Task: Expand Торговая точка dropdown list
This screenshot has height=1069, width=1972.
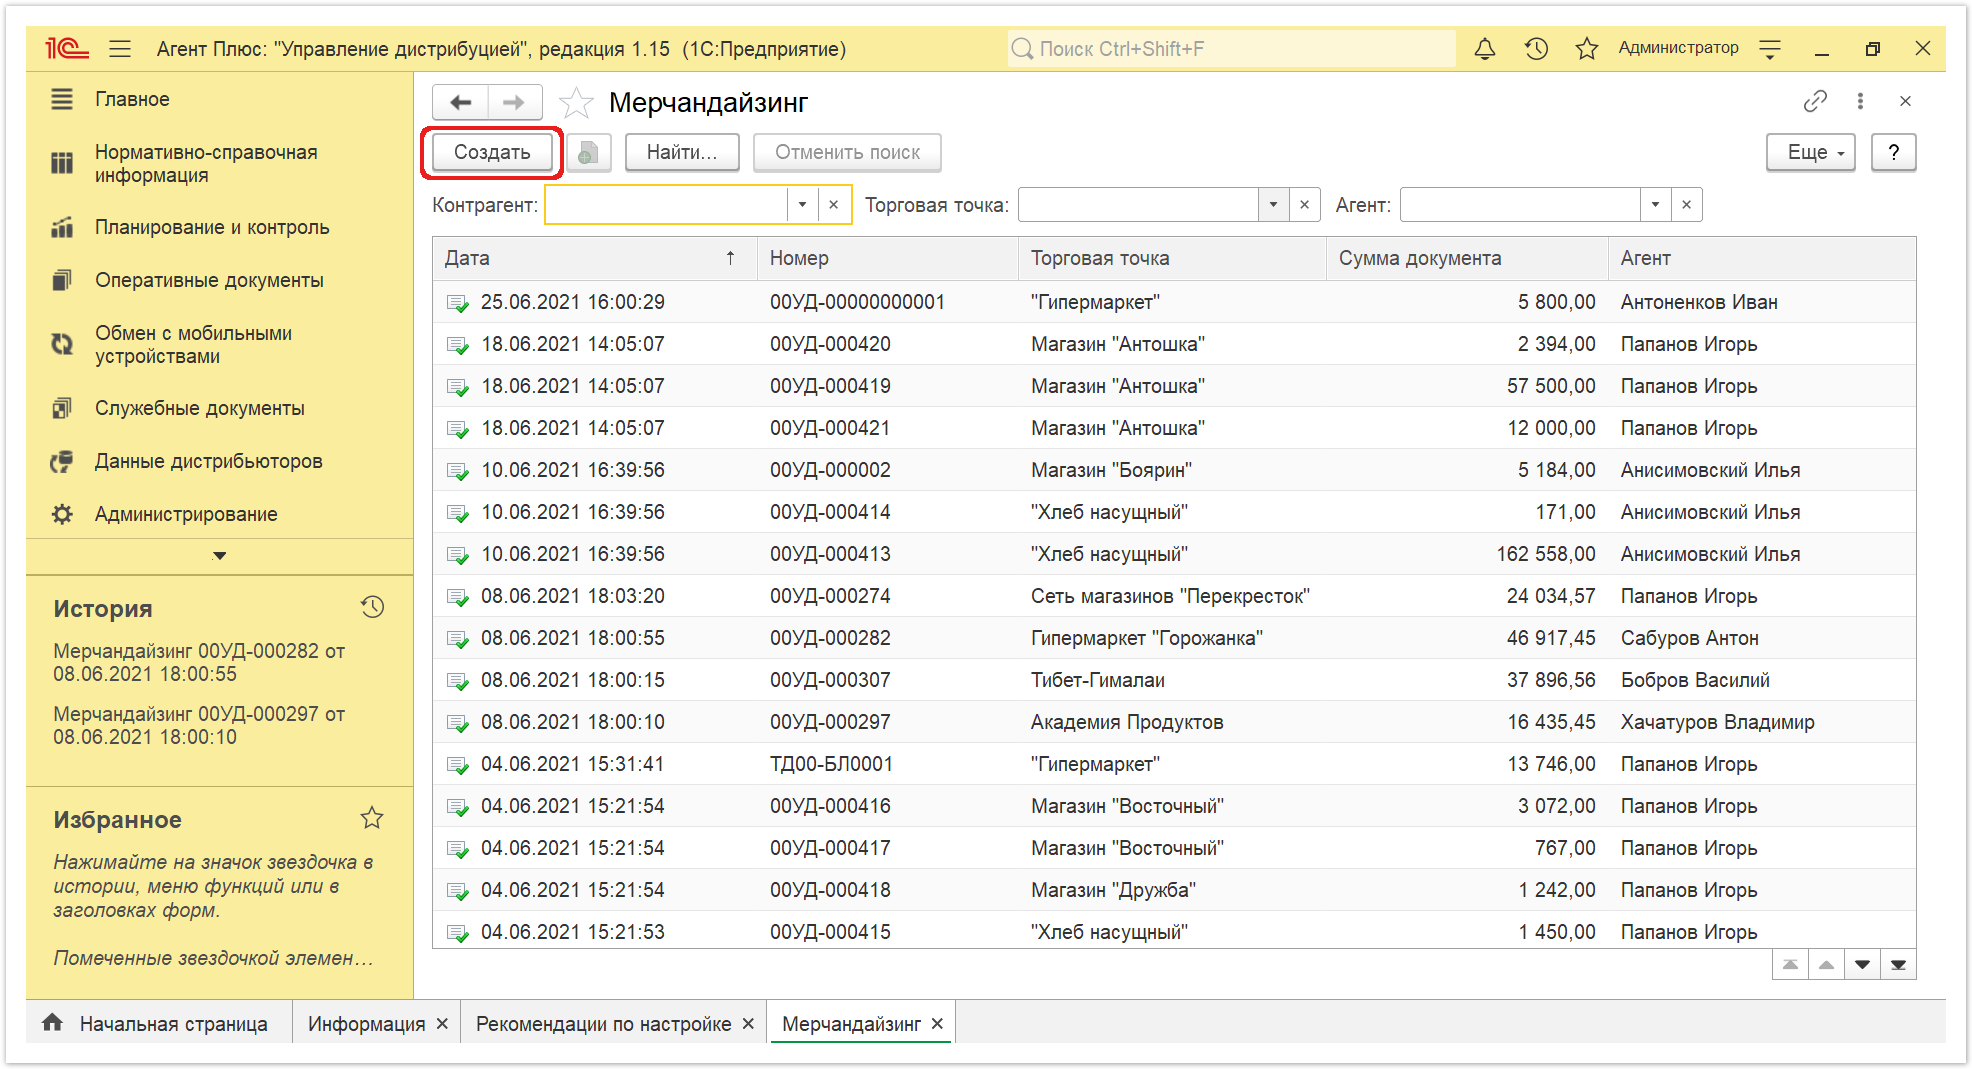Action: pos(1273,205)
